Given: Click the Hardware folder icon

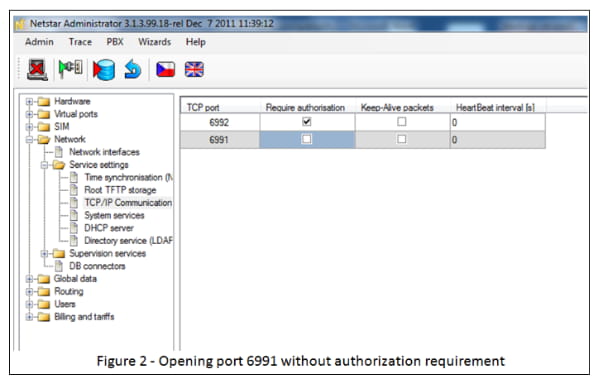Looking at the screenshot, I should [x=44, y=101].
